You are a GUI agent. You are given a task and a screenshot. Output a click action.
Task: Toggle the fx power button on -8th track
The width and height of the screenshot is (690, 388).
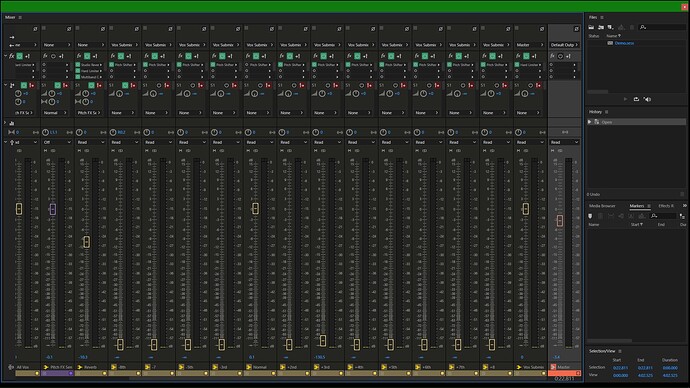(121, 56)
